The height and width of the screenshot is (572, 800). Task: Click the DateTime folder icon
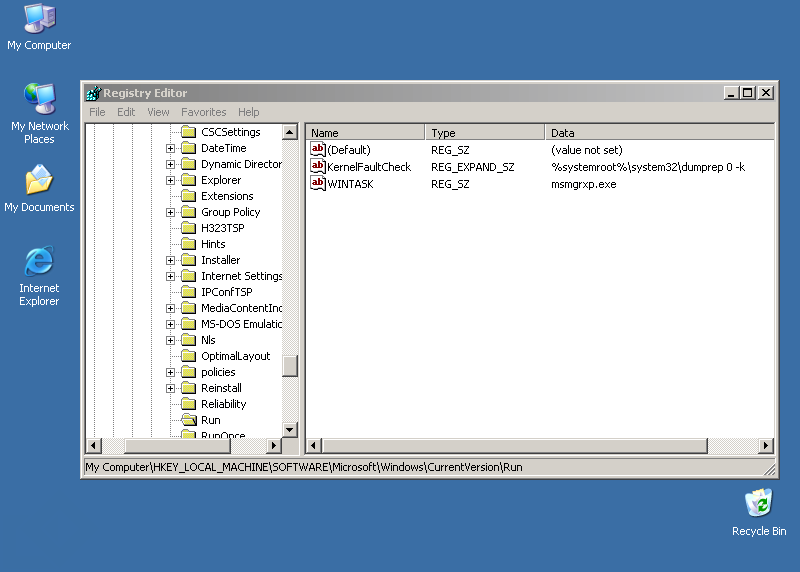coord(189,148)
